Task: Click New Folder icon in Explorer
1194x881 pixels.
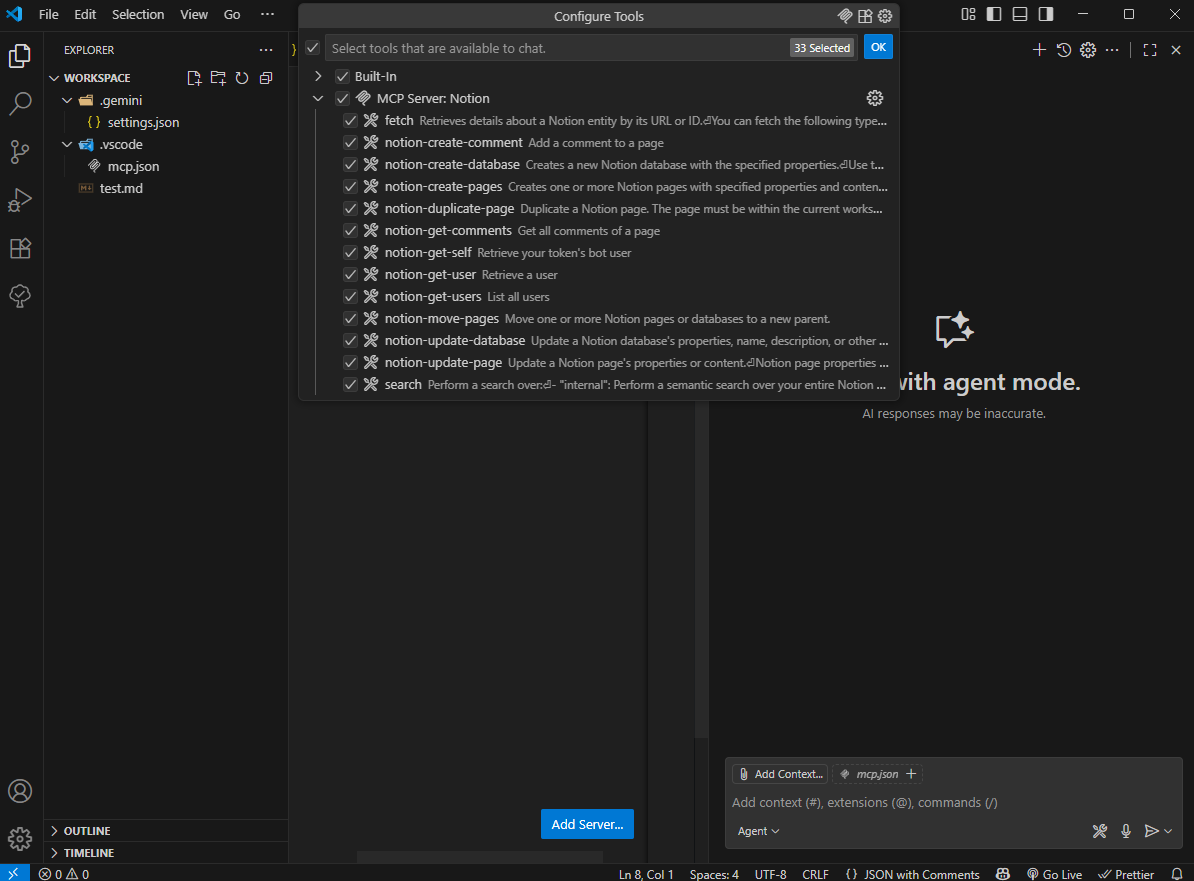Action: click(x=218, y=78)
